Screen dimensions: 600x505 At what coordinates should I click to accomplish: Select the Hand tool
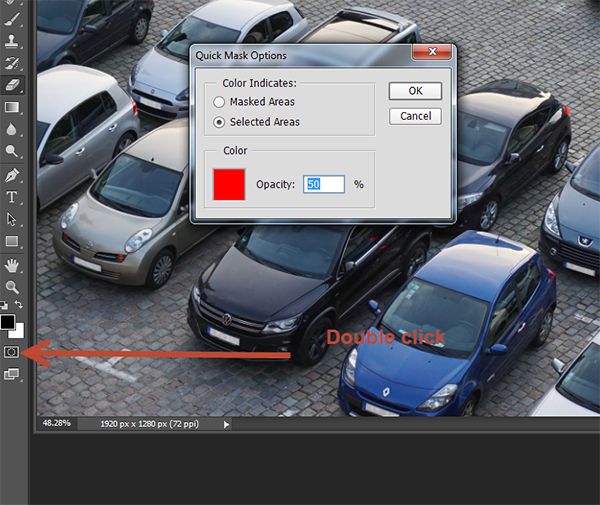click(x=13, y=265)
